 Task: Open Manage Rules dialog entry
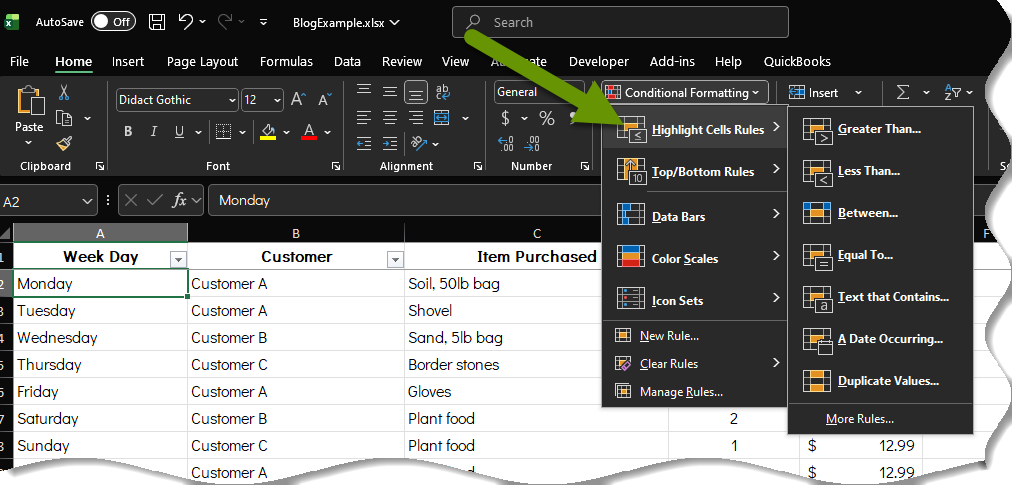[x=680, y=392]
